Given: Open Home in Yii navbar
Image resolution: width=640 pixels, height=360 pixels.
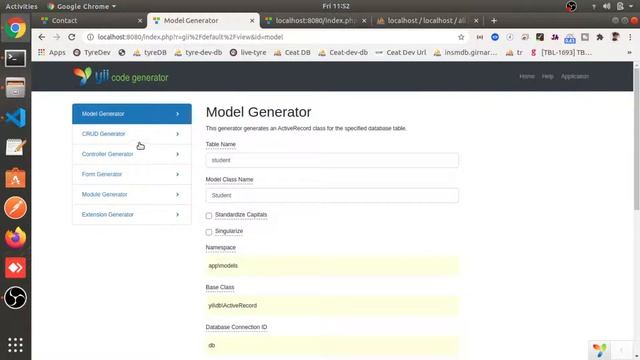Looking at the screenshot, I should point(527,76).
